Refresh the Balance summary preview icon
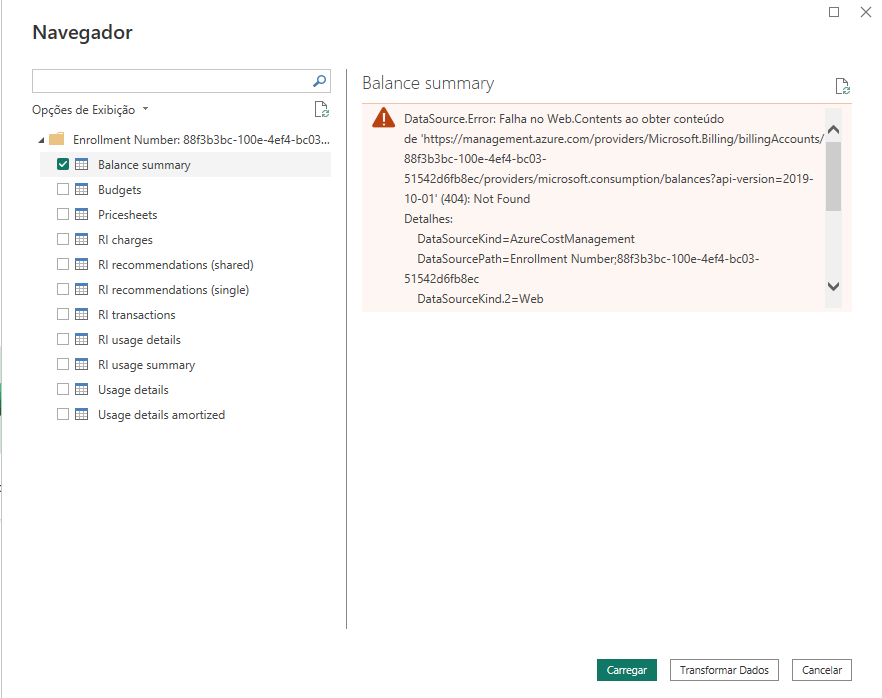882x698 pixels. 843,86
